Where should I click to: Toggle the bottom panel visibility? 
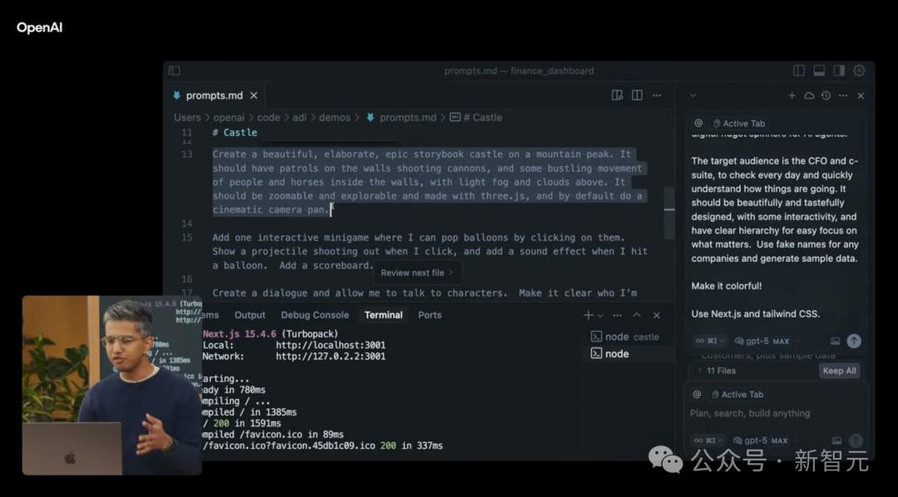[x=818, y=71]
